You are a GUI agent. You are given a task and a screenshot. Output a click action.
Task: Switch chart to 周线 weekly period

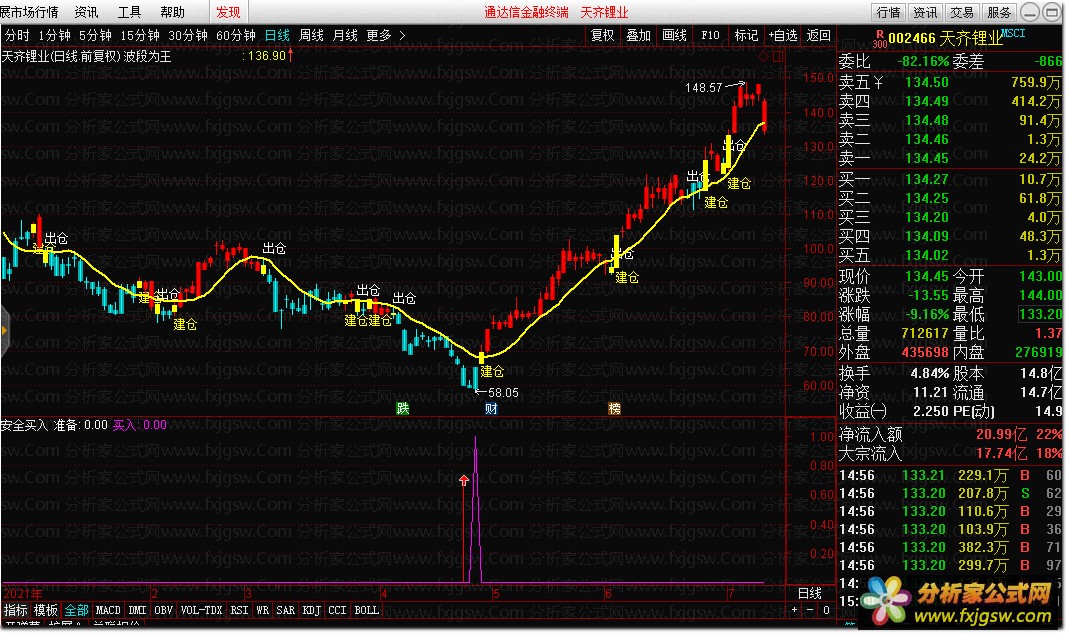tap(311, 35)
